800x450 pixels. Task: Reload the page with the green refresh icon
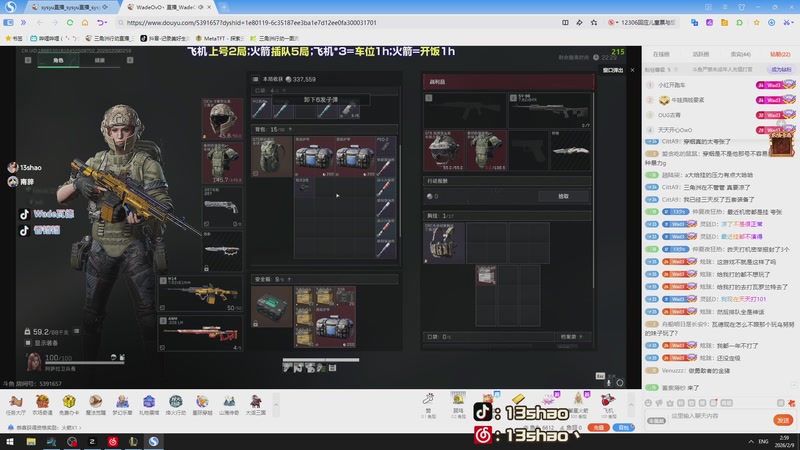point(70,22)
